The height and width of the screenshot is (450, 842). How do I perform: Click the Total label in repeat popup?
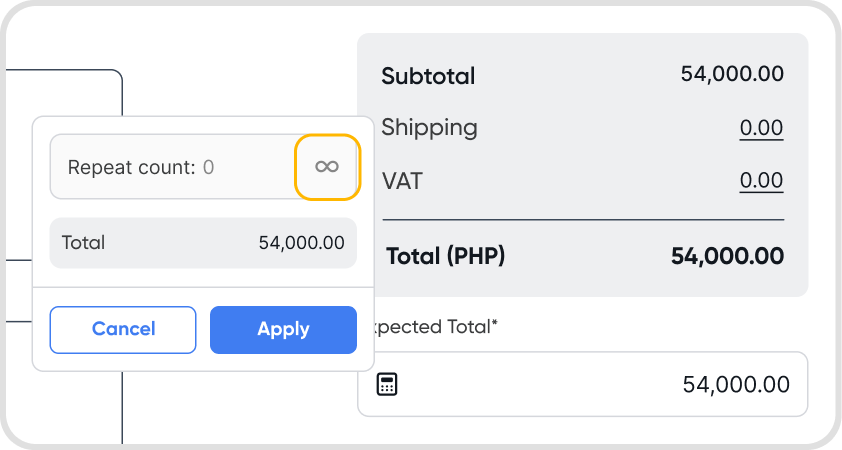click(83, 243)
